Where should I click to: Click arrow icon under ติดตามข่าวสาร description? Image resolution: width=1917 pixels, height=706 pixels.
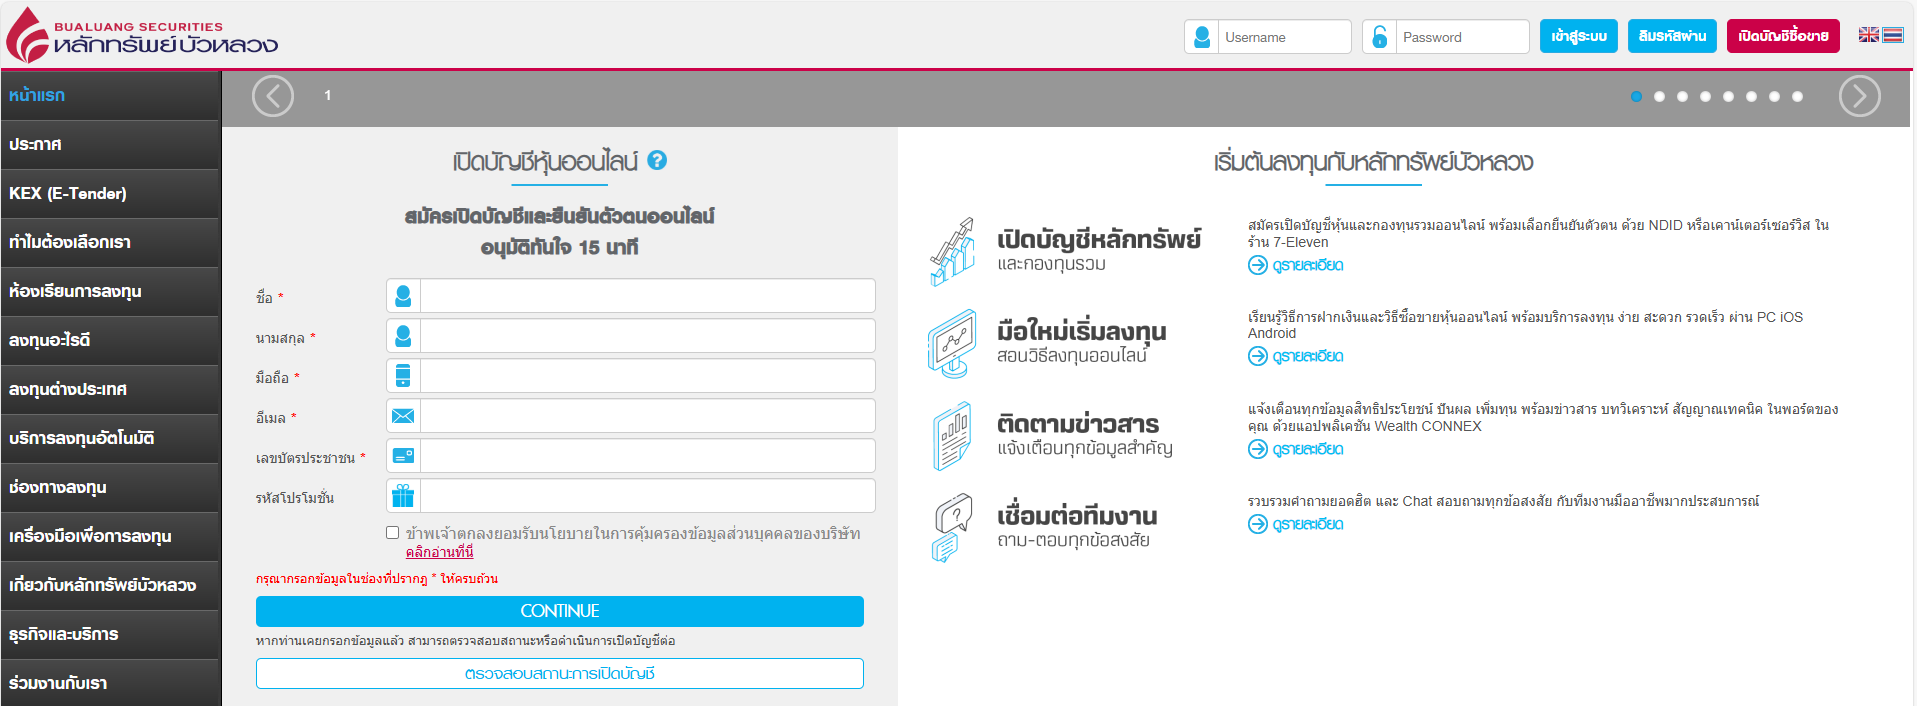1258,449
